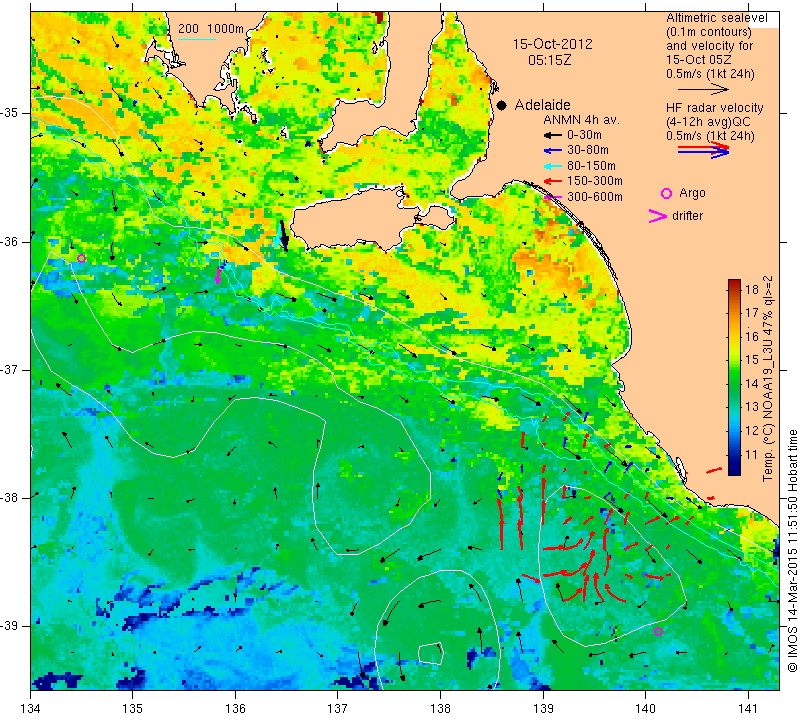This screenshot has width=800, height=720.
Task: Click the longitude label 135 on bottom axis
Action: pos(133,708)
